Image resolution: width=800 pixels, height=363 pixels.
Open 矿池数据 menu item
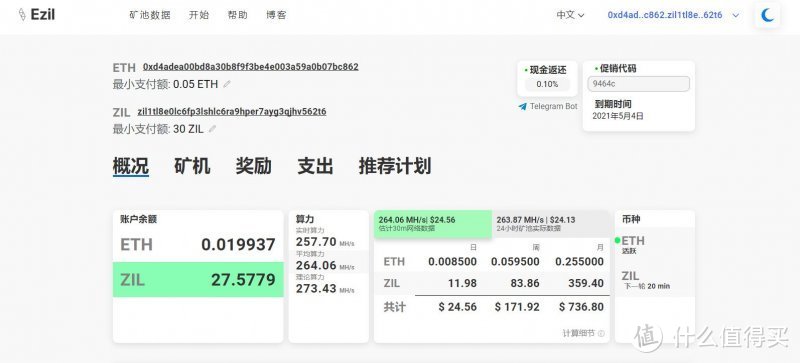tap(149, 15)
